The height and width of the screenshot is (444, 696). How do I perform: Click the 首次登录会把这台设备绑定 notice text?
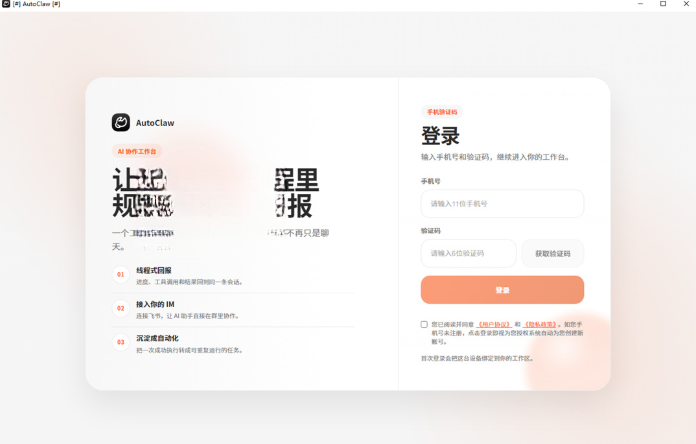coord(477,358)
